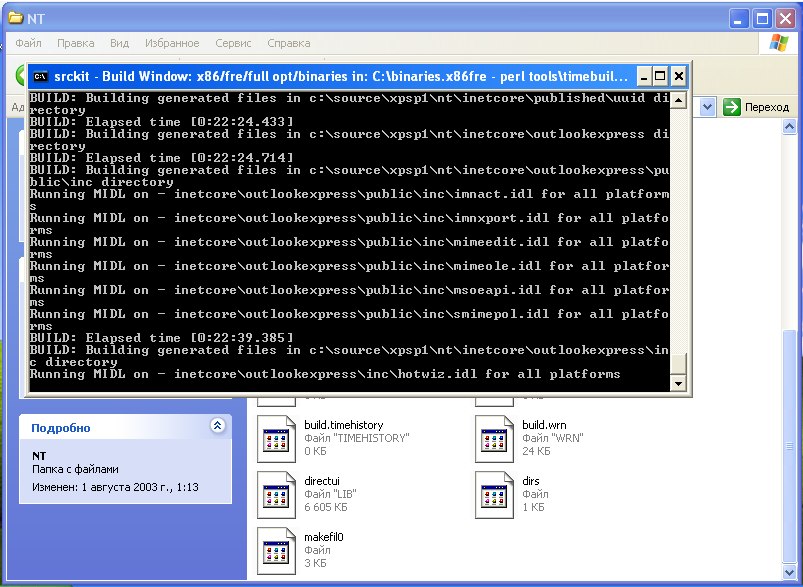
Task: Click the Windows flag logo in NT window
Action: pos(778,43)
